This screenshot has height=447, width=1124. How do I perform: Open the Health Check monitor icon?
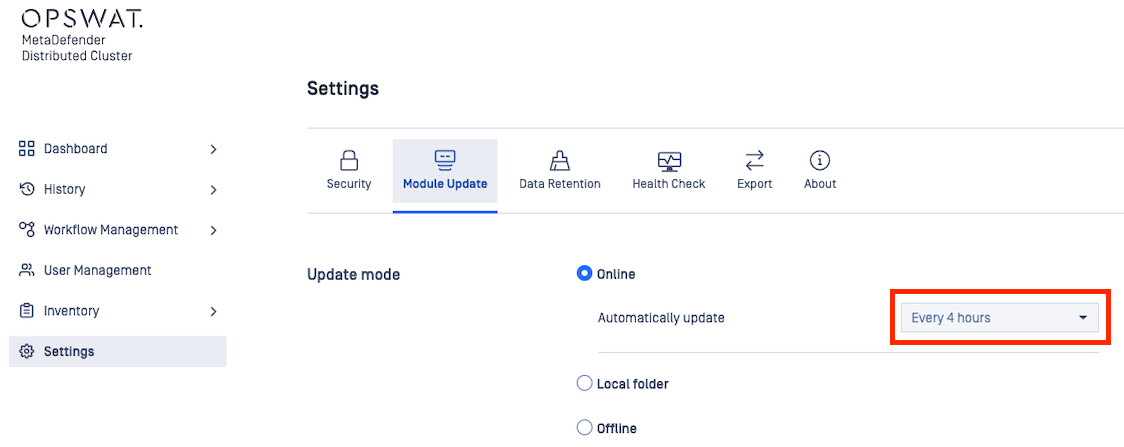pyautogui.click(x=669, y=160)
